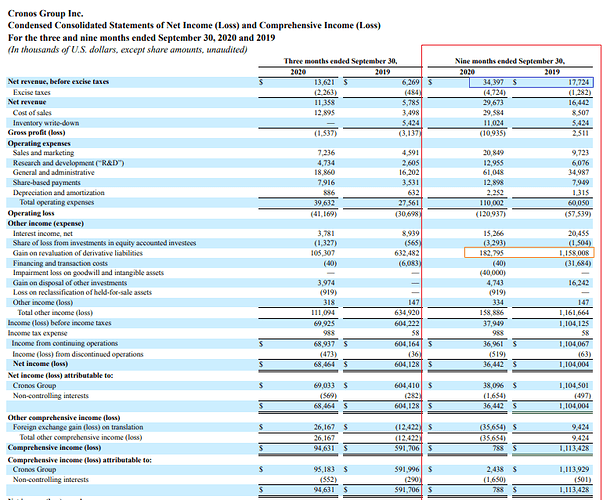Click the "Income tax expense" row label
Image resolution: width=603 pixels, height=500 pixels.
pyautogui.click(x=37, y=333)
